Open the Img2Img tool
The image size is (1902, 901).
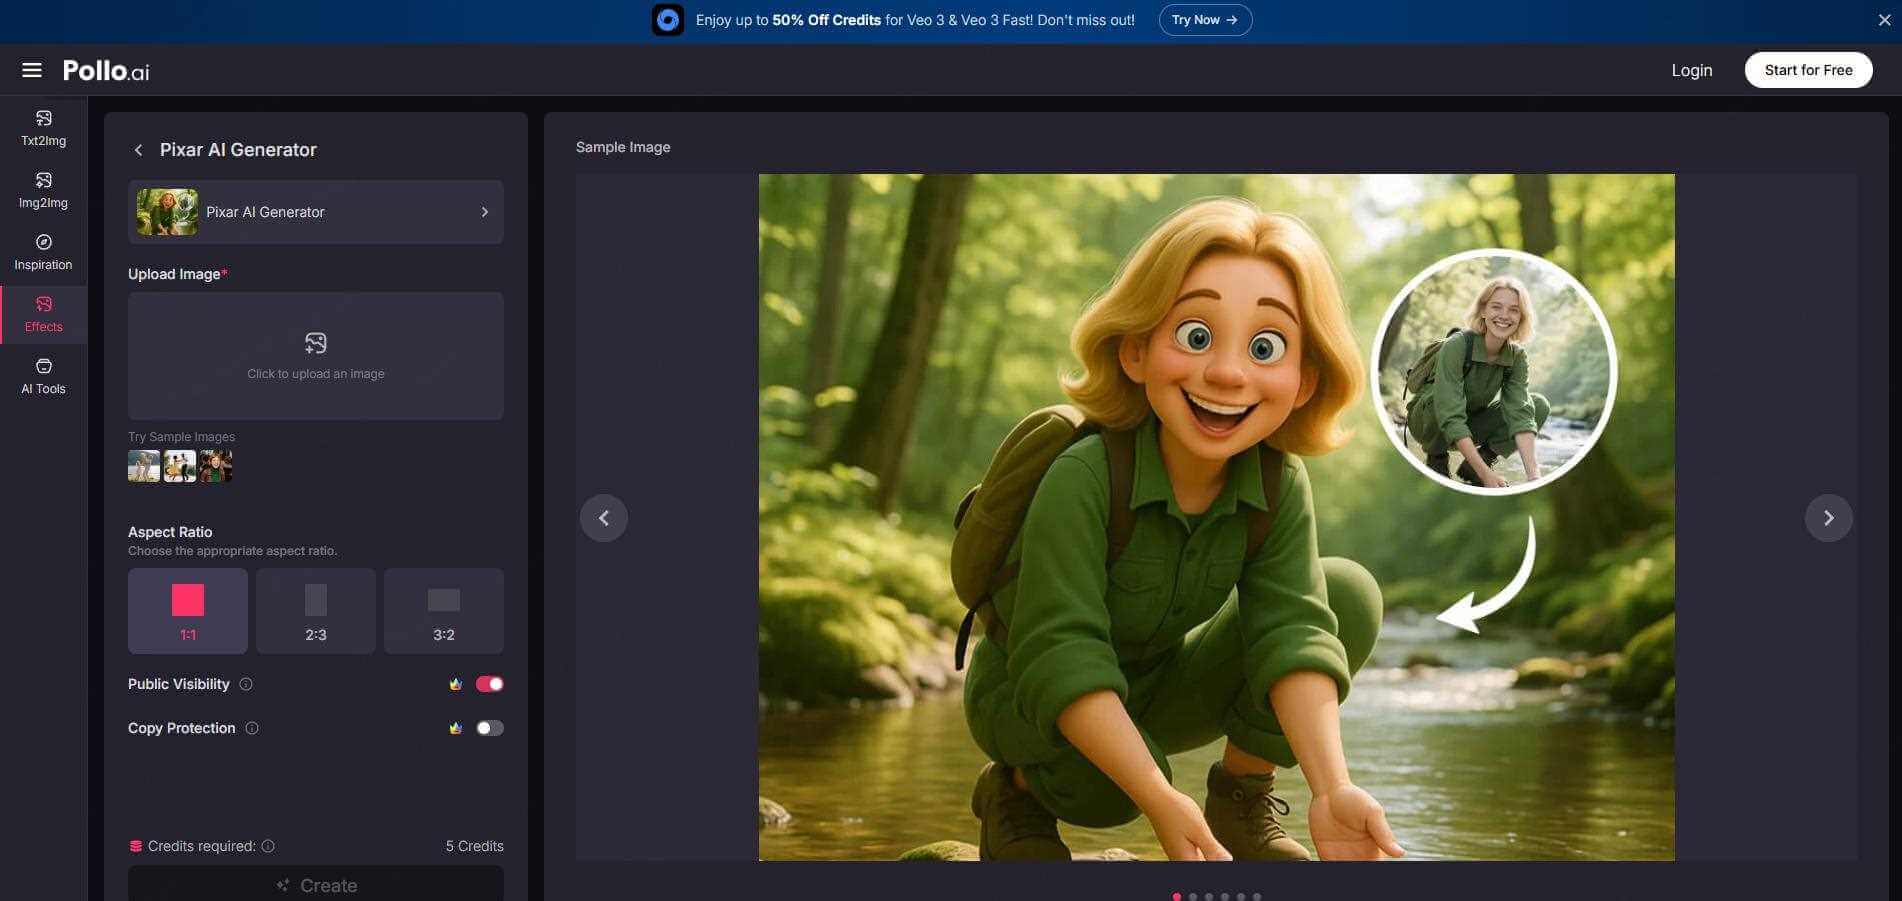click(43, 189)
